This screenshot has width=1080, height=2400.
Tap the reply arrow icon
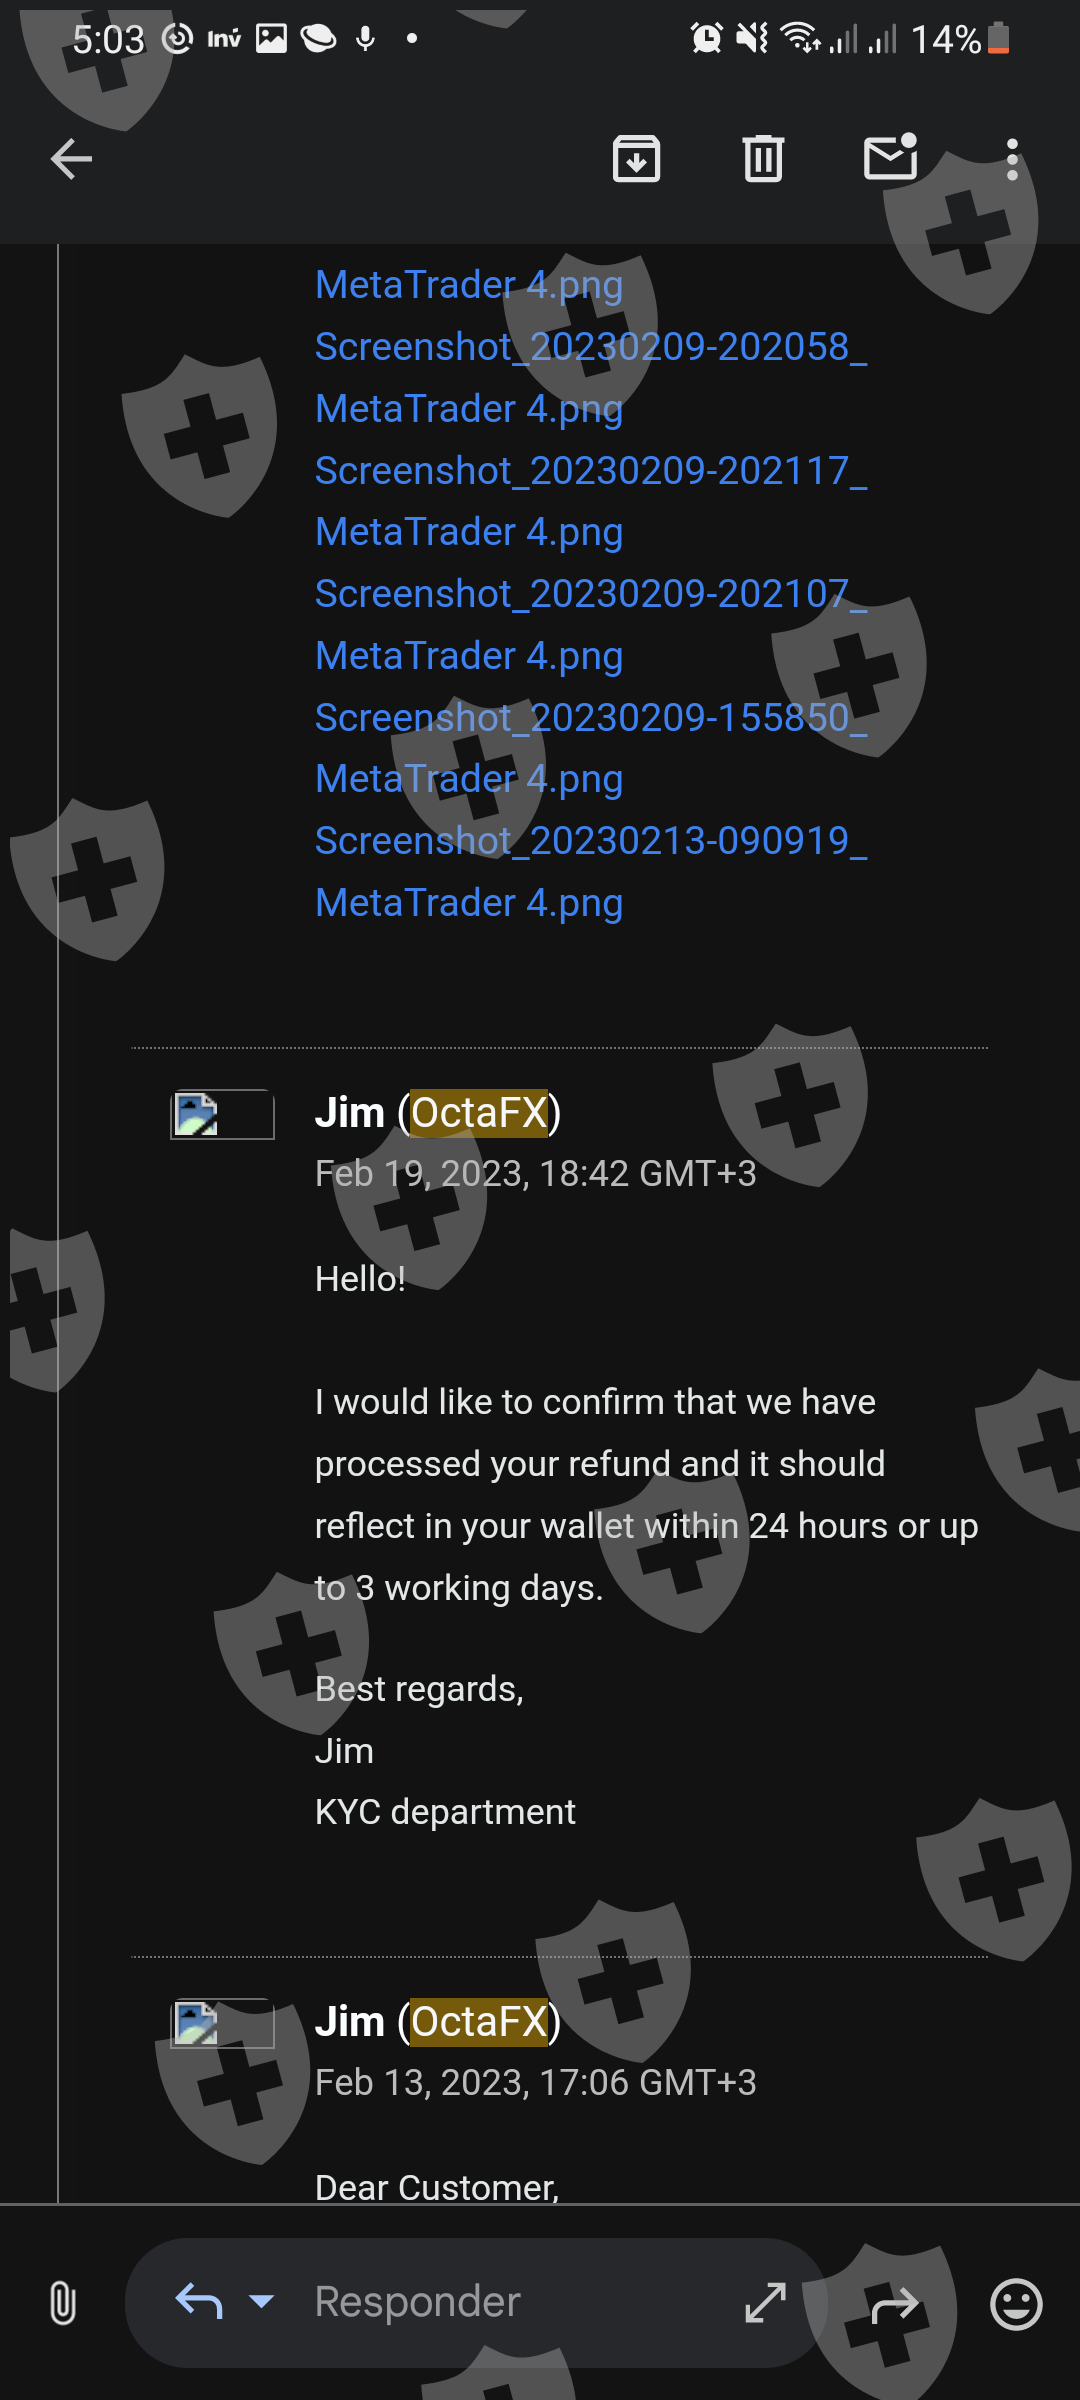(198, 2302)
